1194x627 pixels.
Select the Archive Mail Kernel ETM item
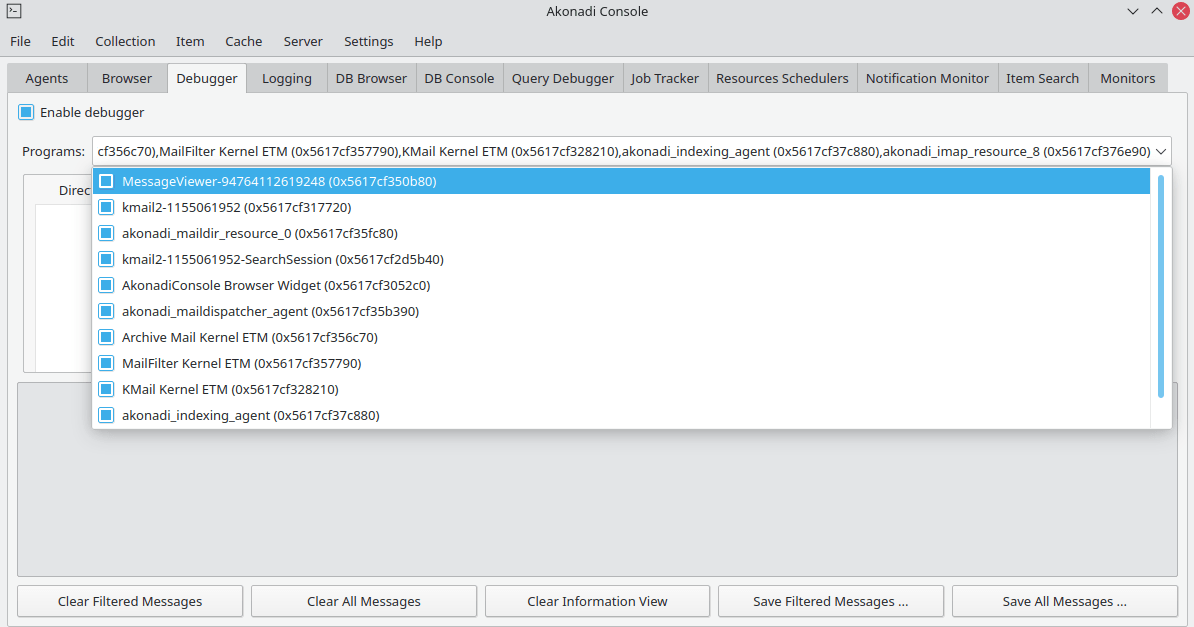click(x=249, y=338)
